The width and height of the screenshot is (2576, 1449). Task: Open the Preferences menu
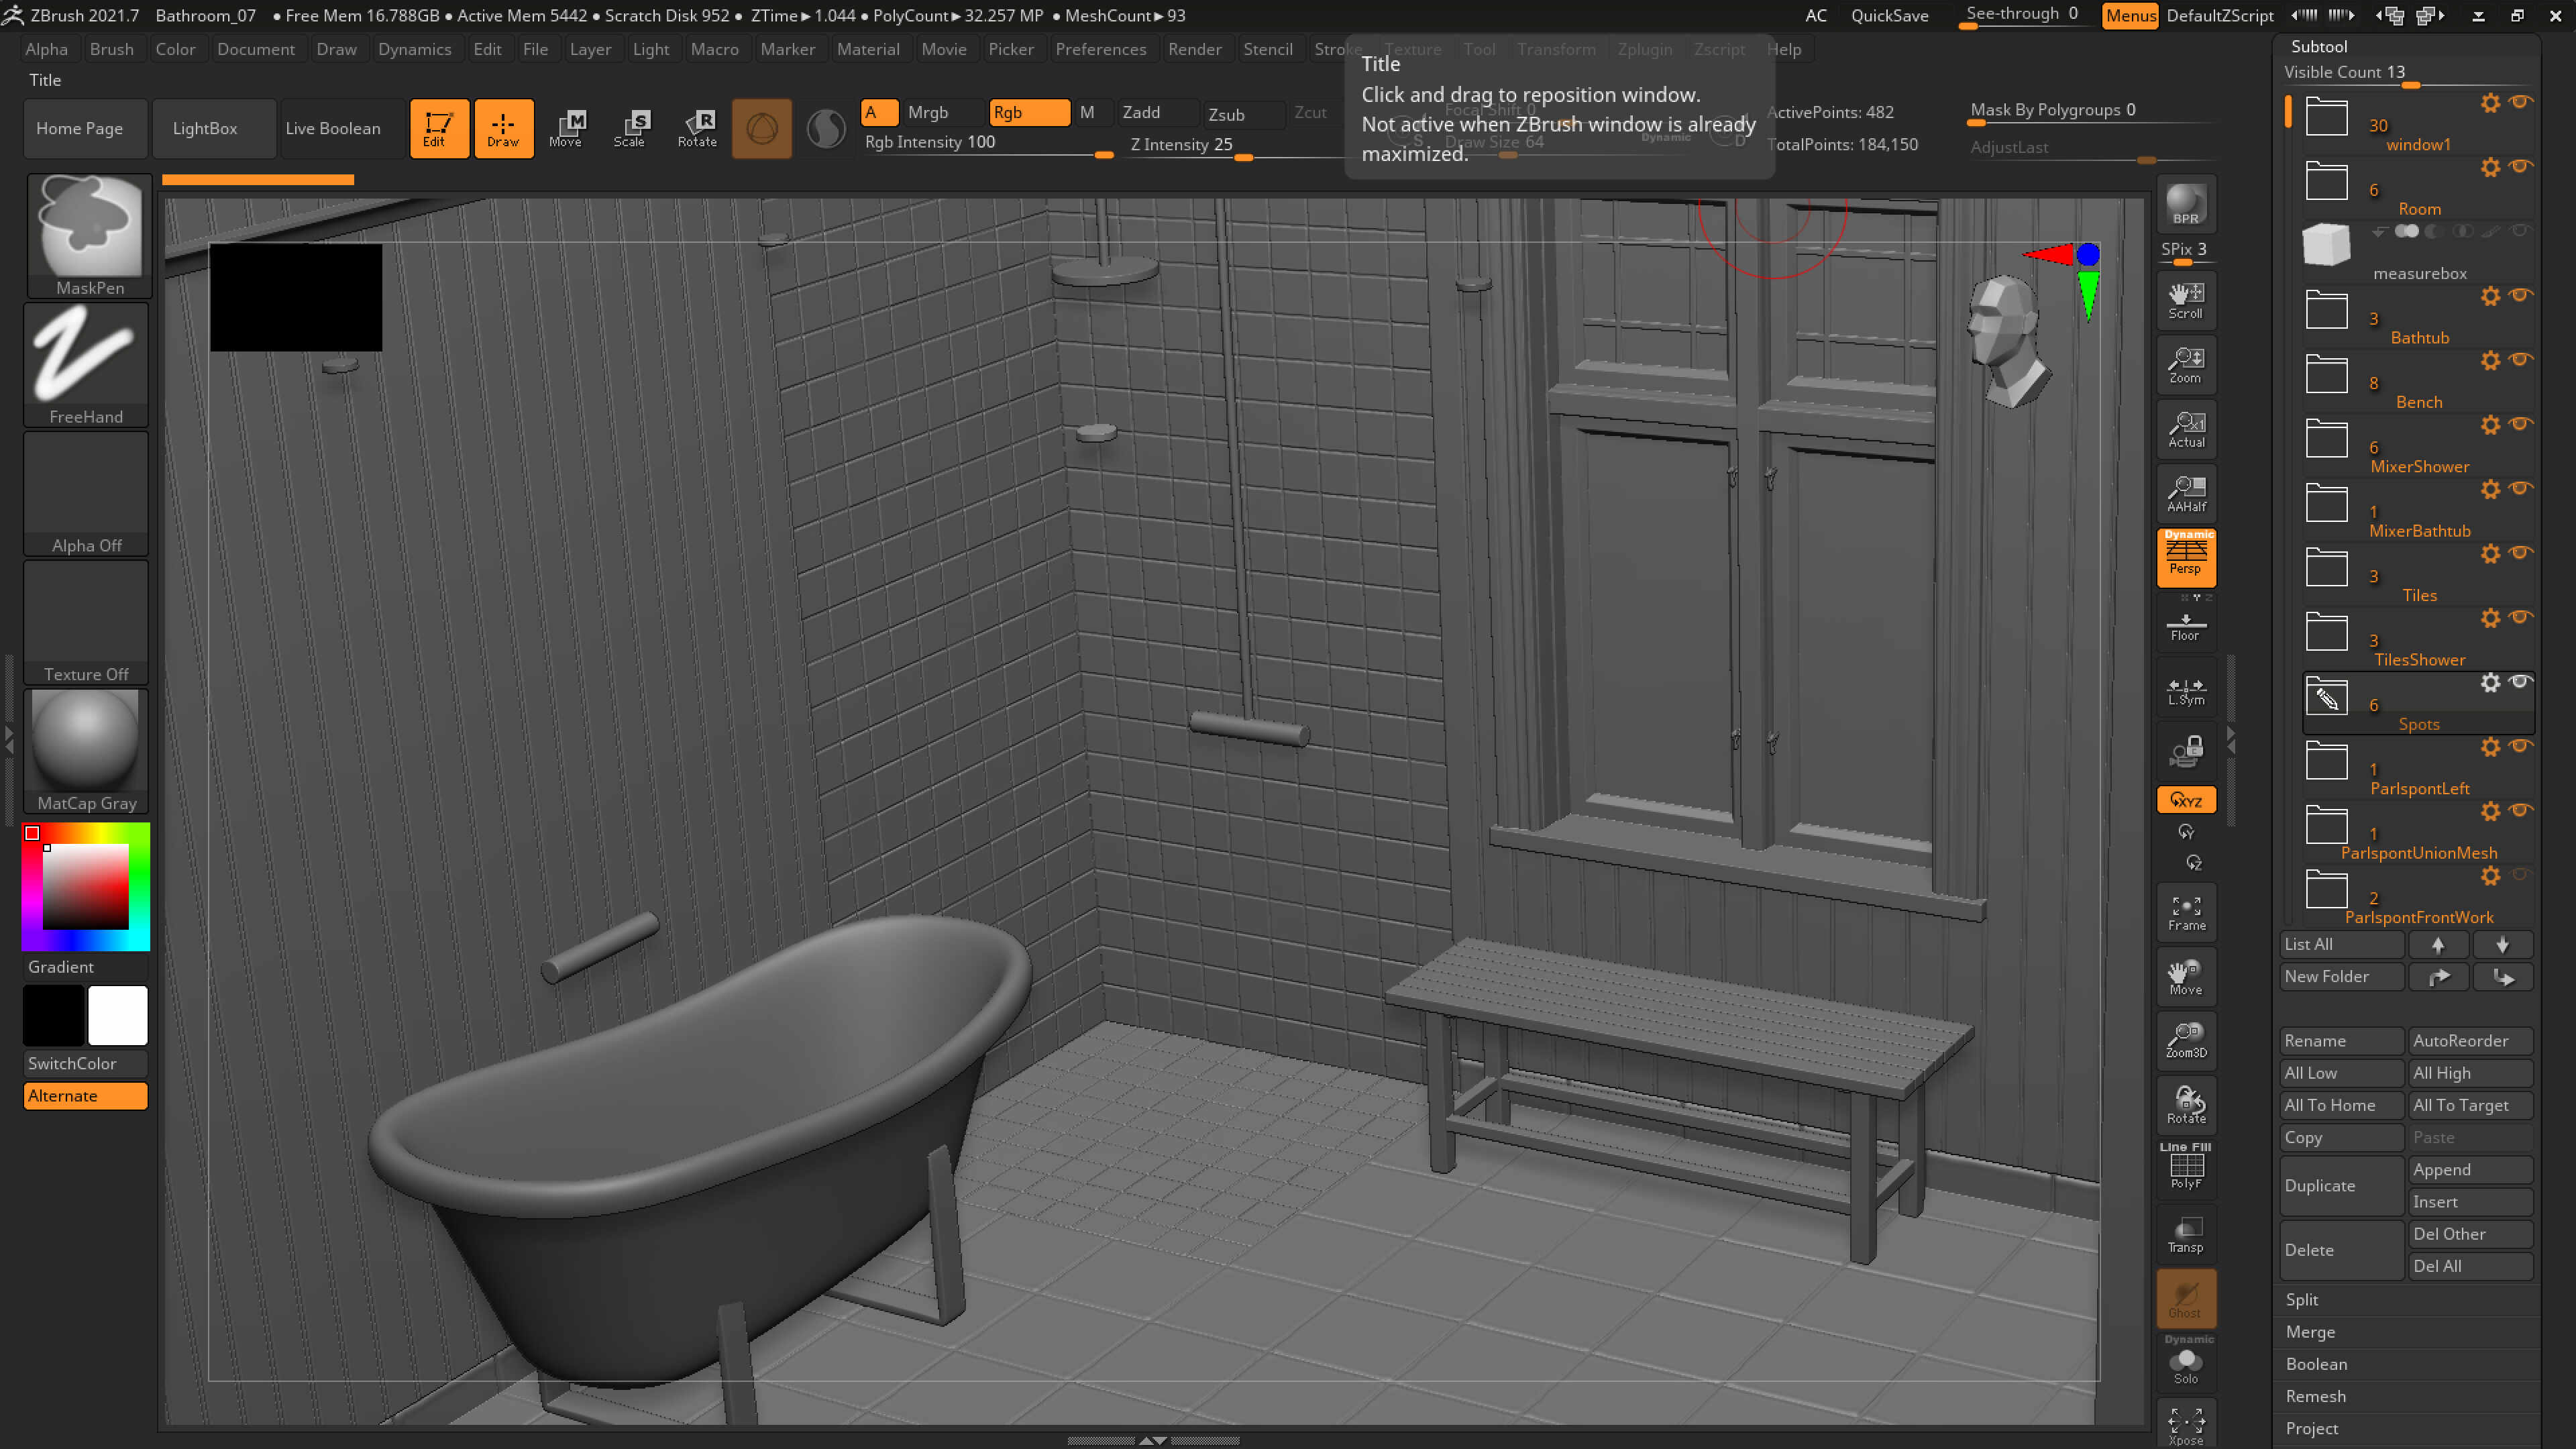click(x=1100, y=49)
